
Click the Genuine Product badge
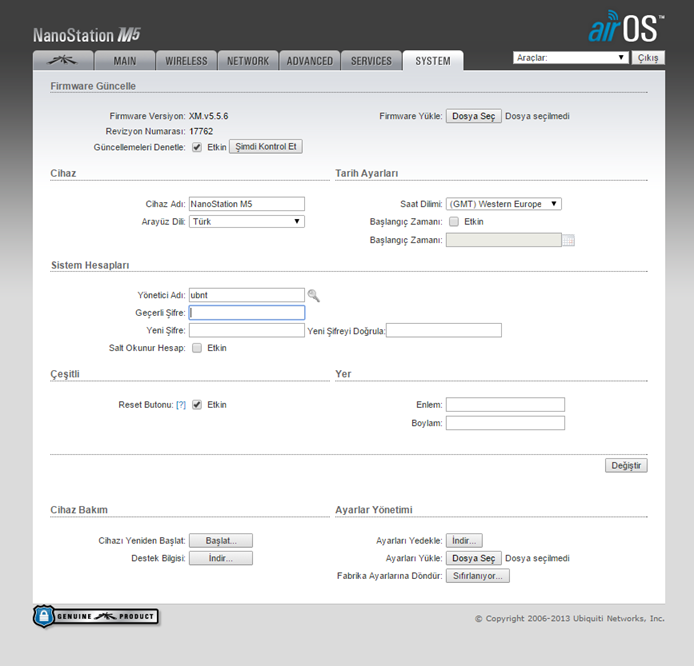[x=96, y=616]
